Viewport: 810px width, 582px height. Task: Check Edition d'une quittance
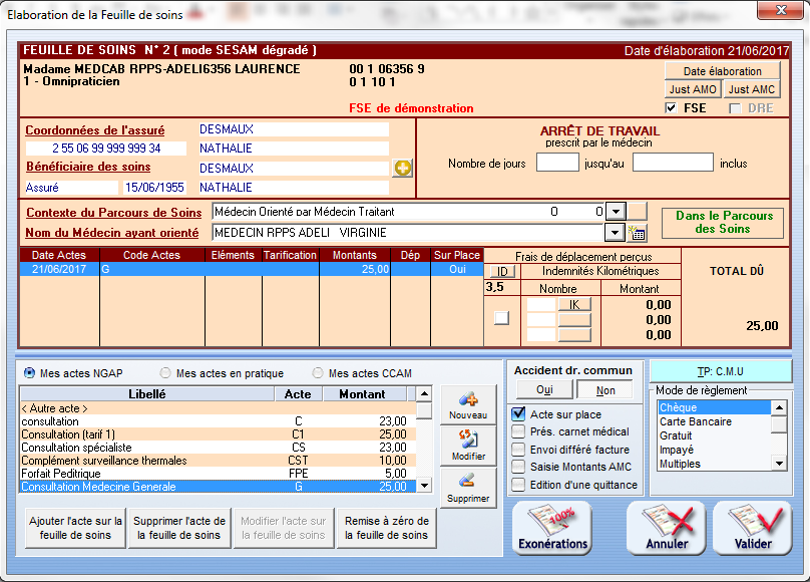518,485
